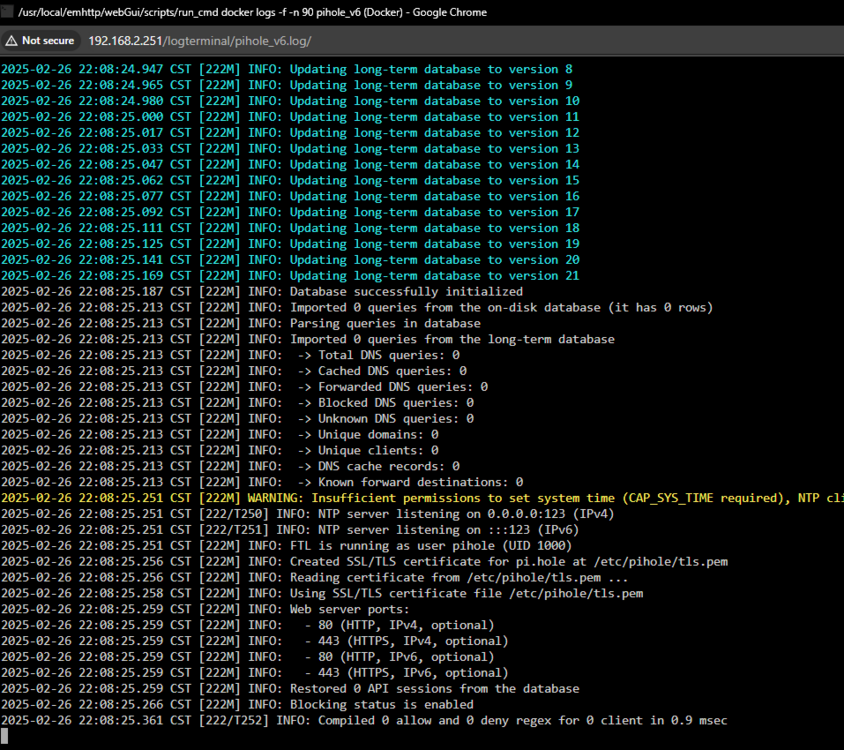Click 'Using SSL/TLS certificate file' line

(322, 593)
